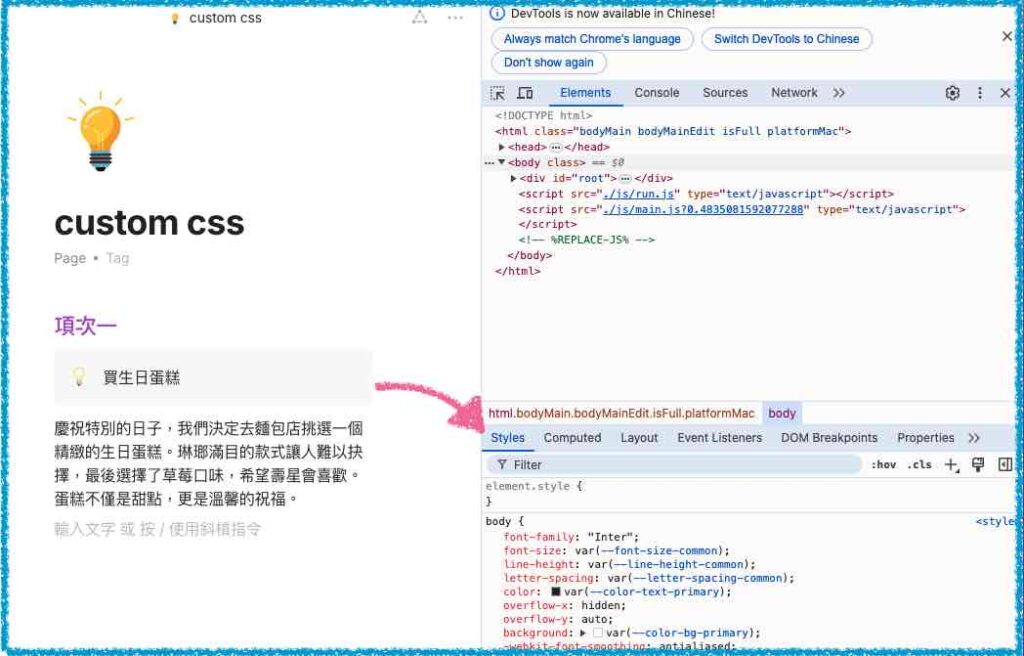Click the 買生日蛋糕 callout text

point(141,378)
